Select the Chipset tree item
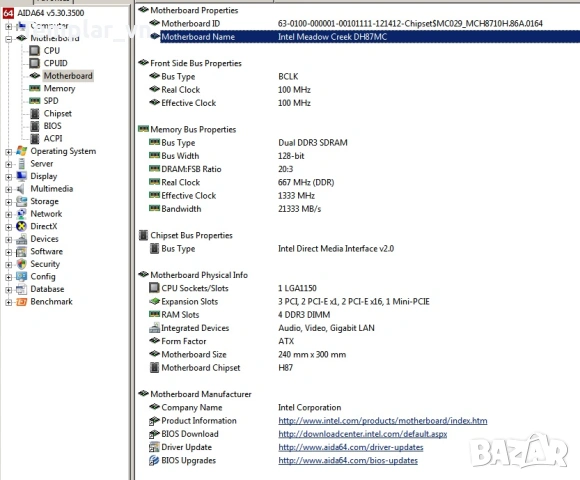The height and width of the screenshot is (480, 580). (58, 113)
